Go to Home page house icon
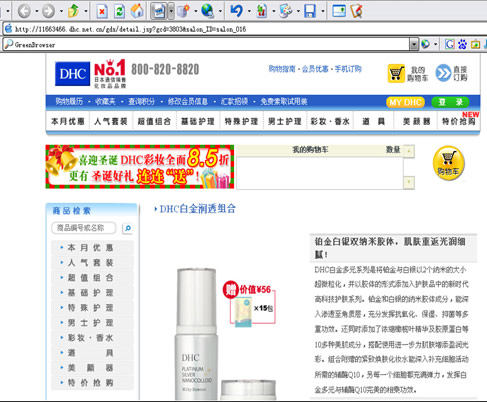 pos(137,11)
